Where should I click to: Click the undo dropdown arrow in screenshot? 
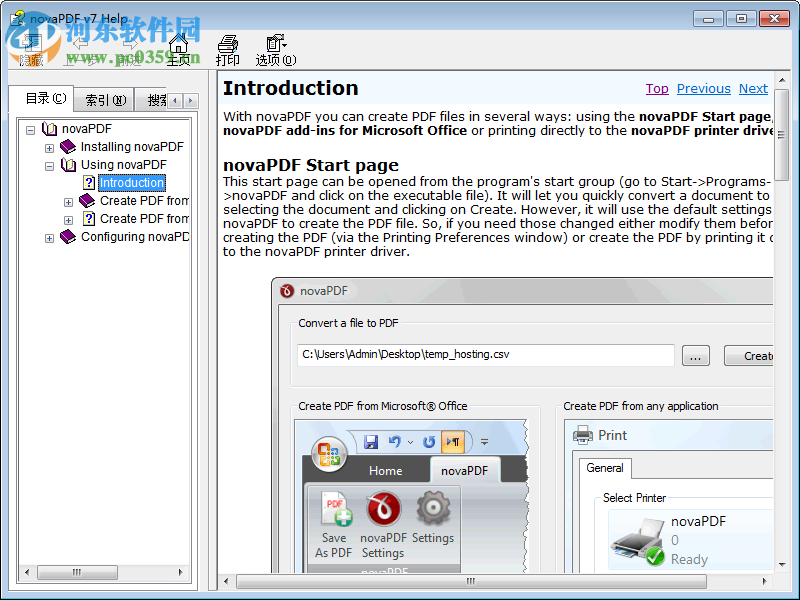(x=411, y=442)
